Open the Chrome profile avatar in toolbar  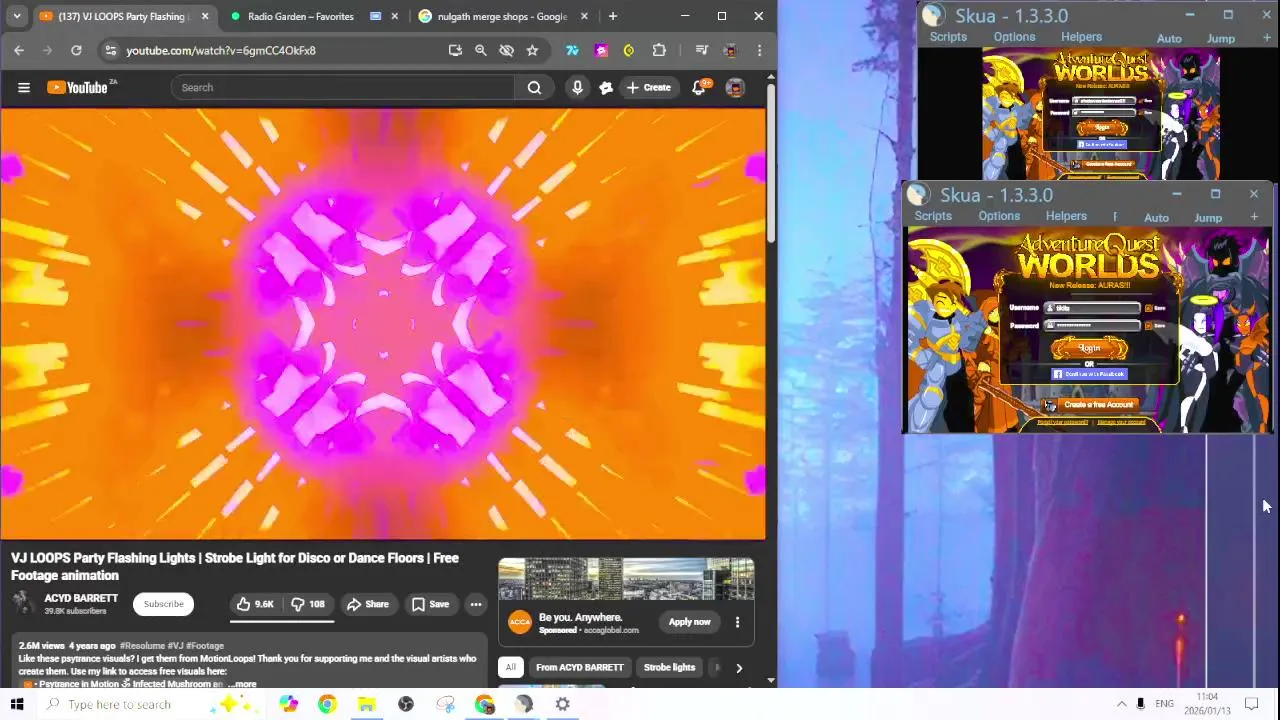click(x=730, y=50)
